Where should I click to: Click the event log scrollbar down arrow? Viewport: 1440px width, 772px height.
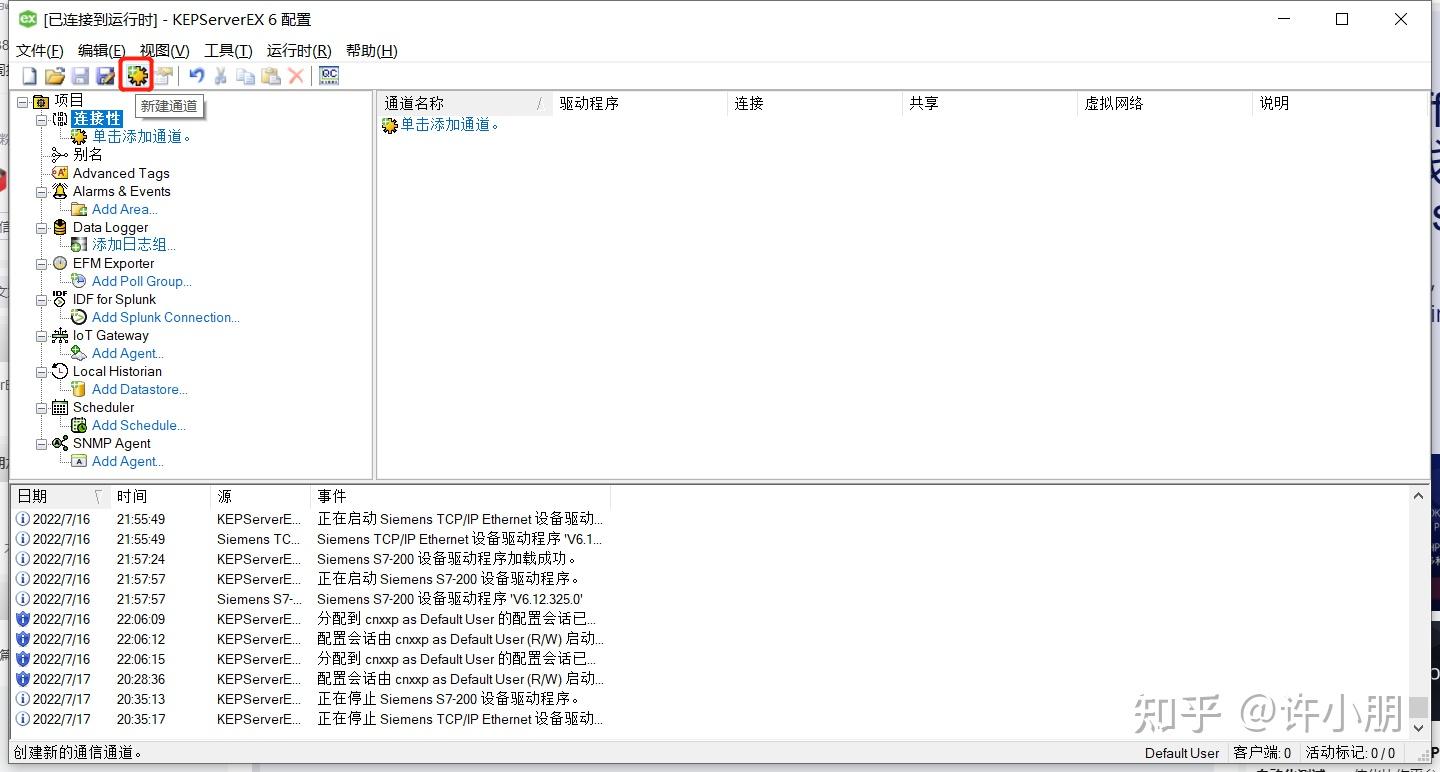[1418, 728]
